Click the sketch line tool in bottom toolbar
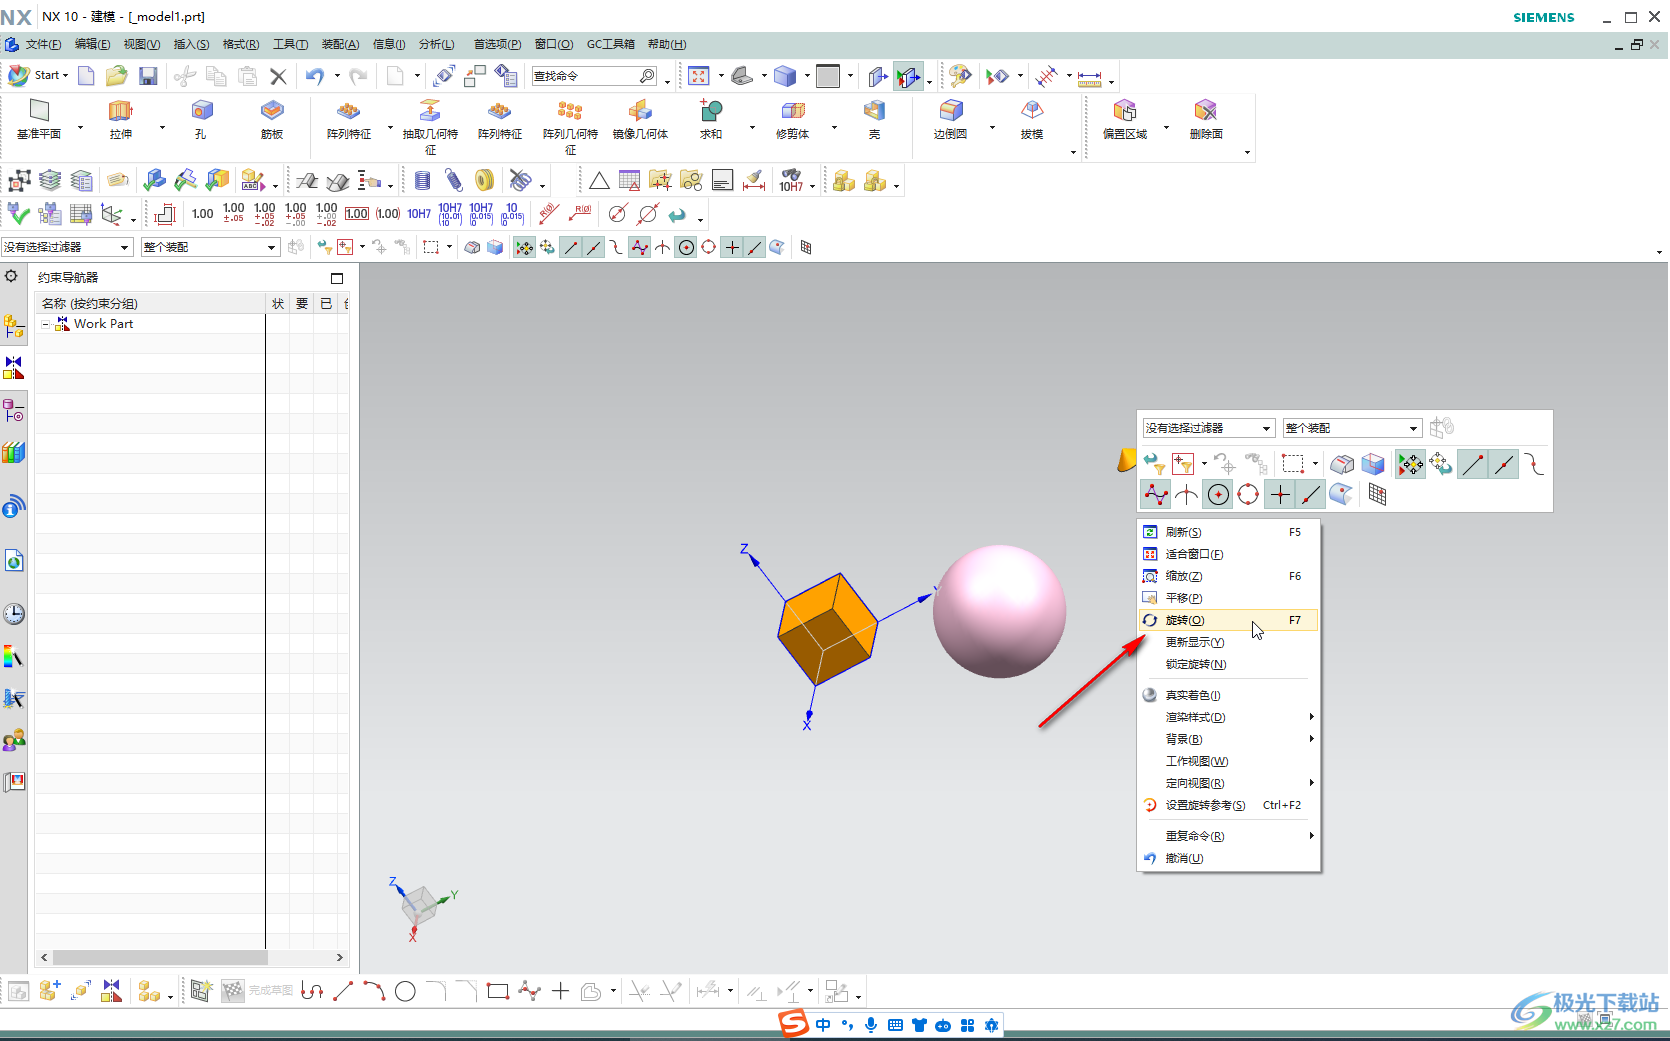This screenshot has width=1670, height=1041. (x=343, y=991)
